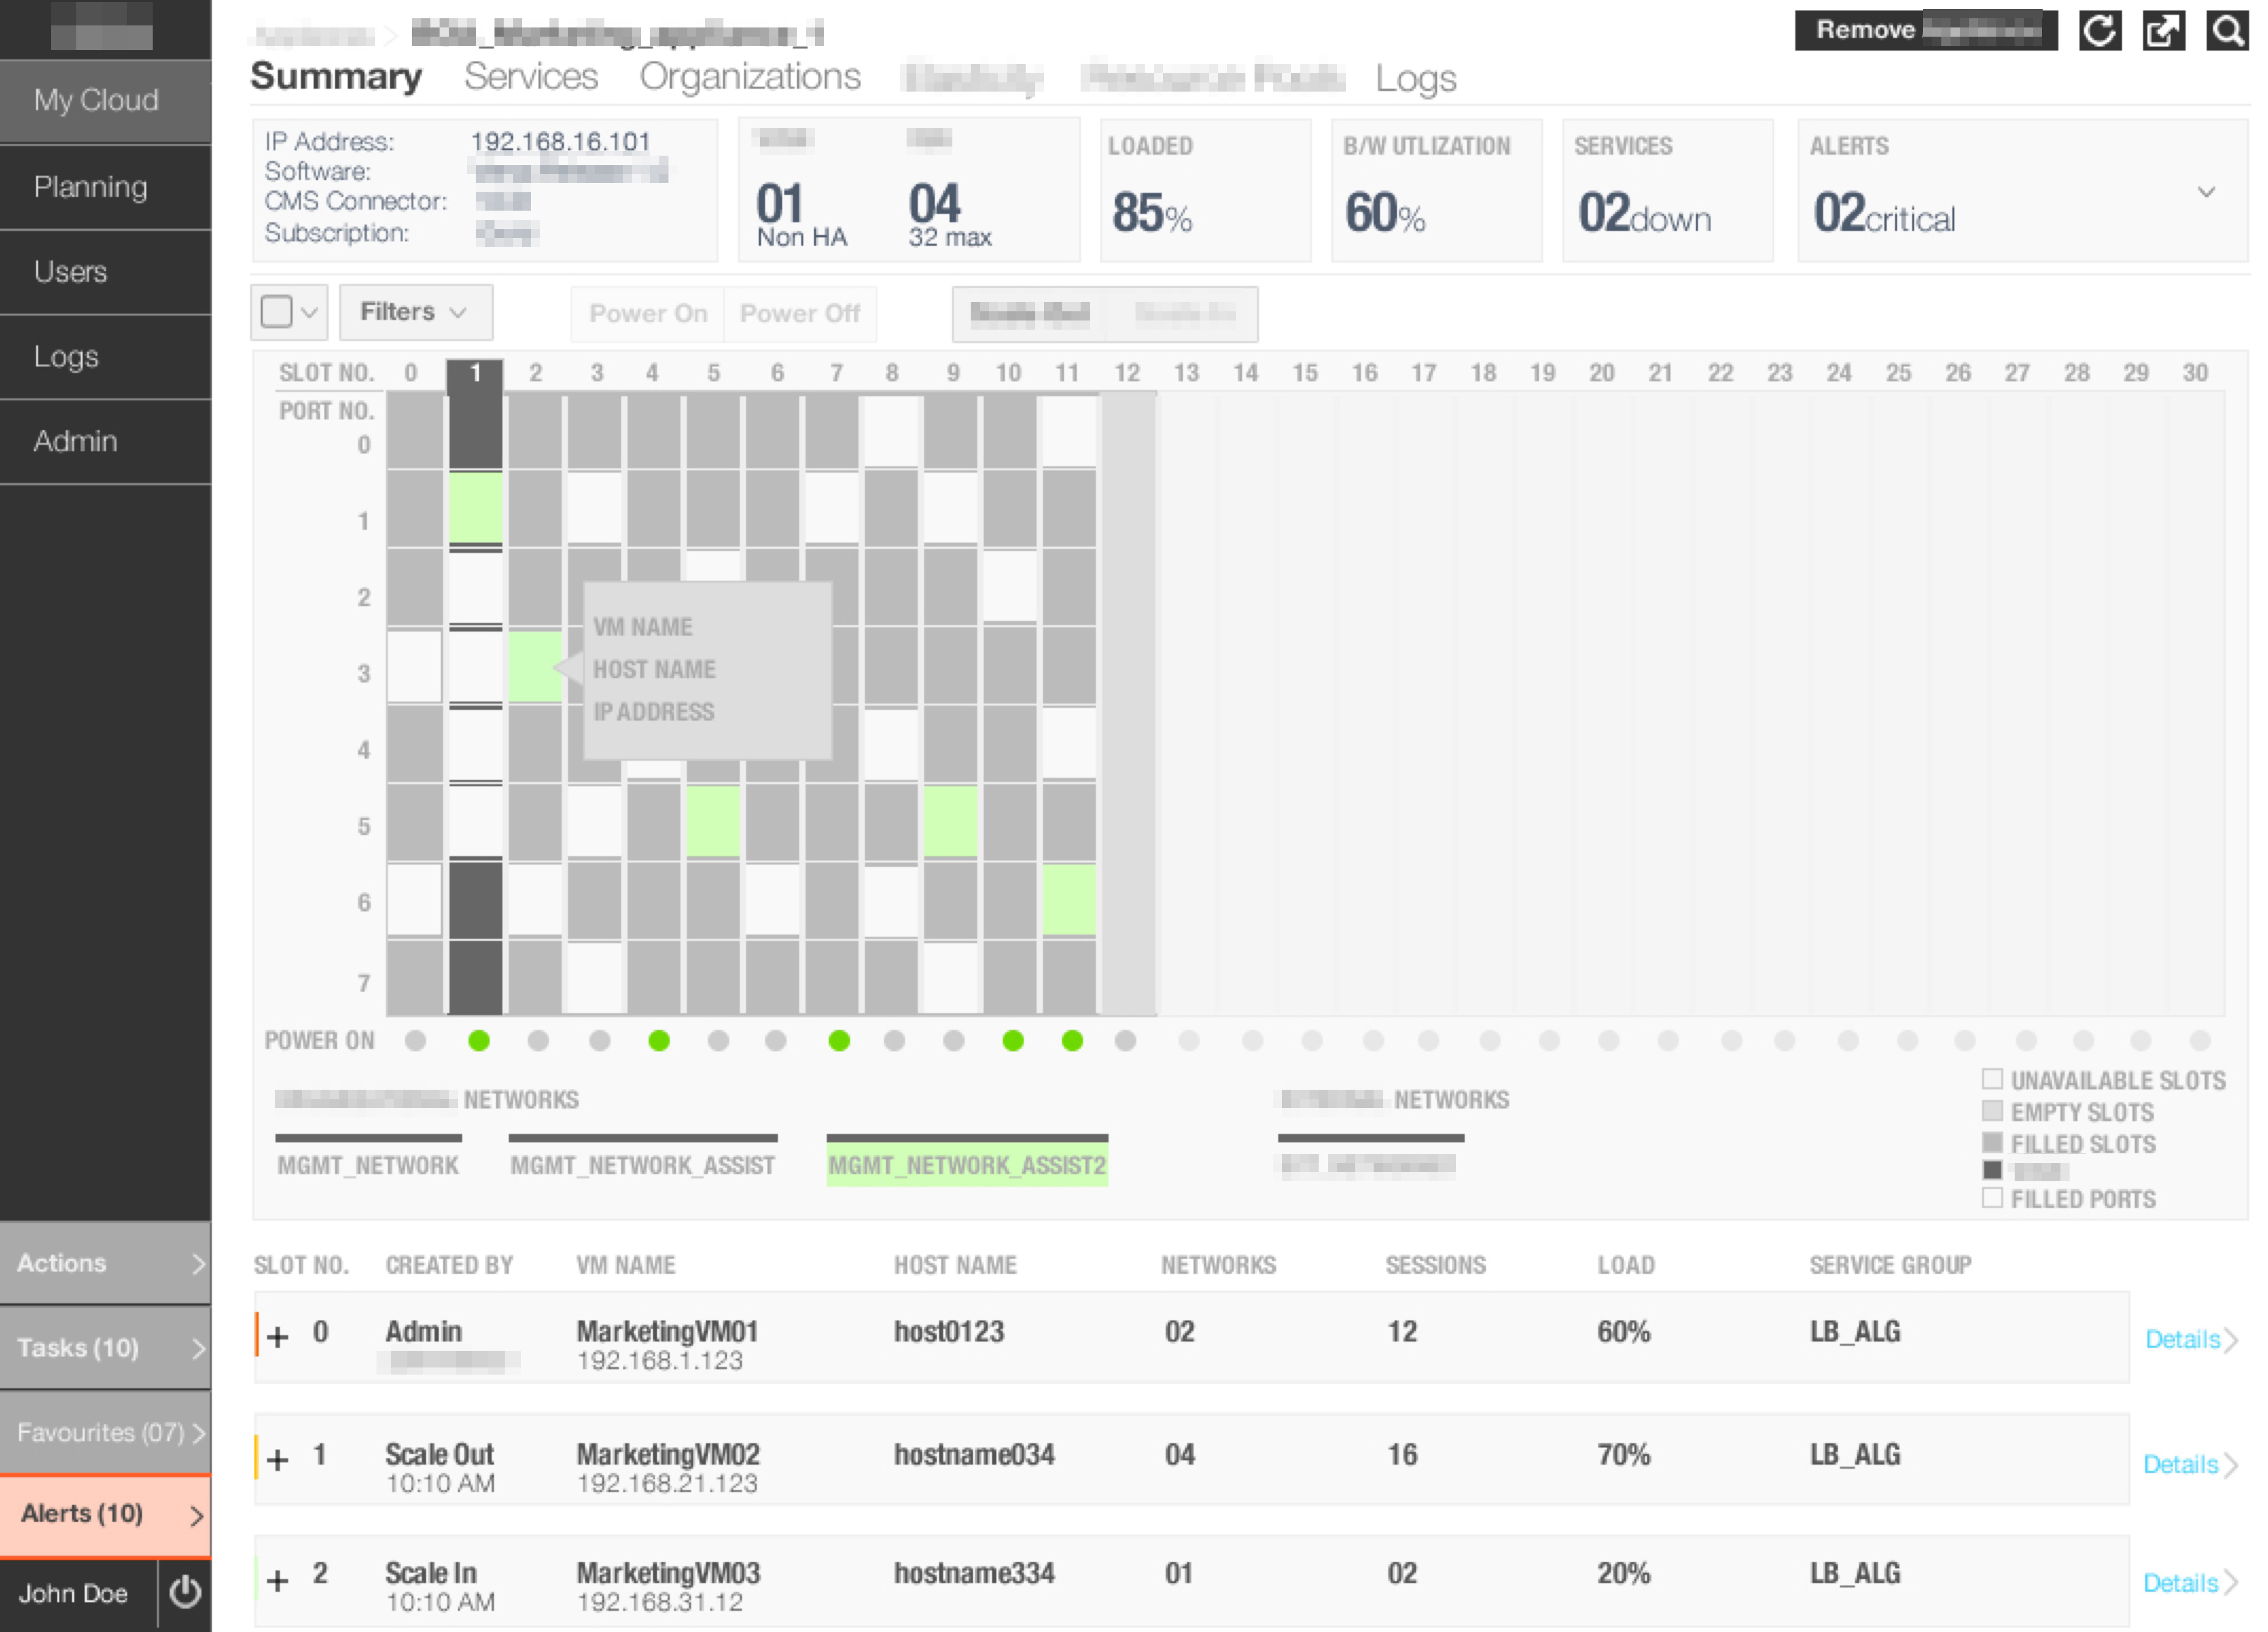
Task: Expand the MarketingVM01 row details
Action: point(277,1335)
